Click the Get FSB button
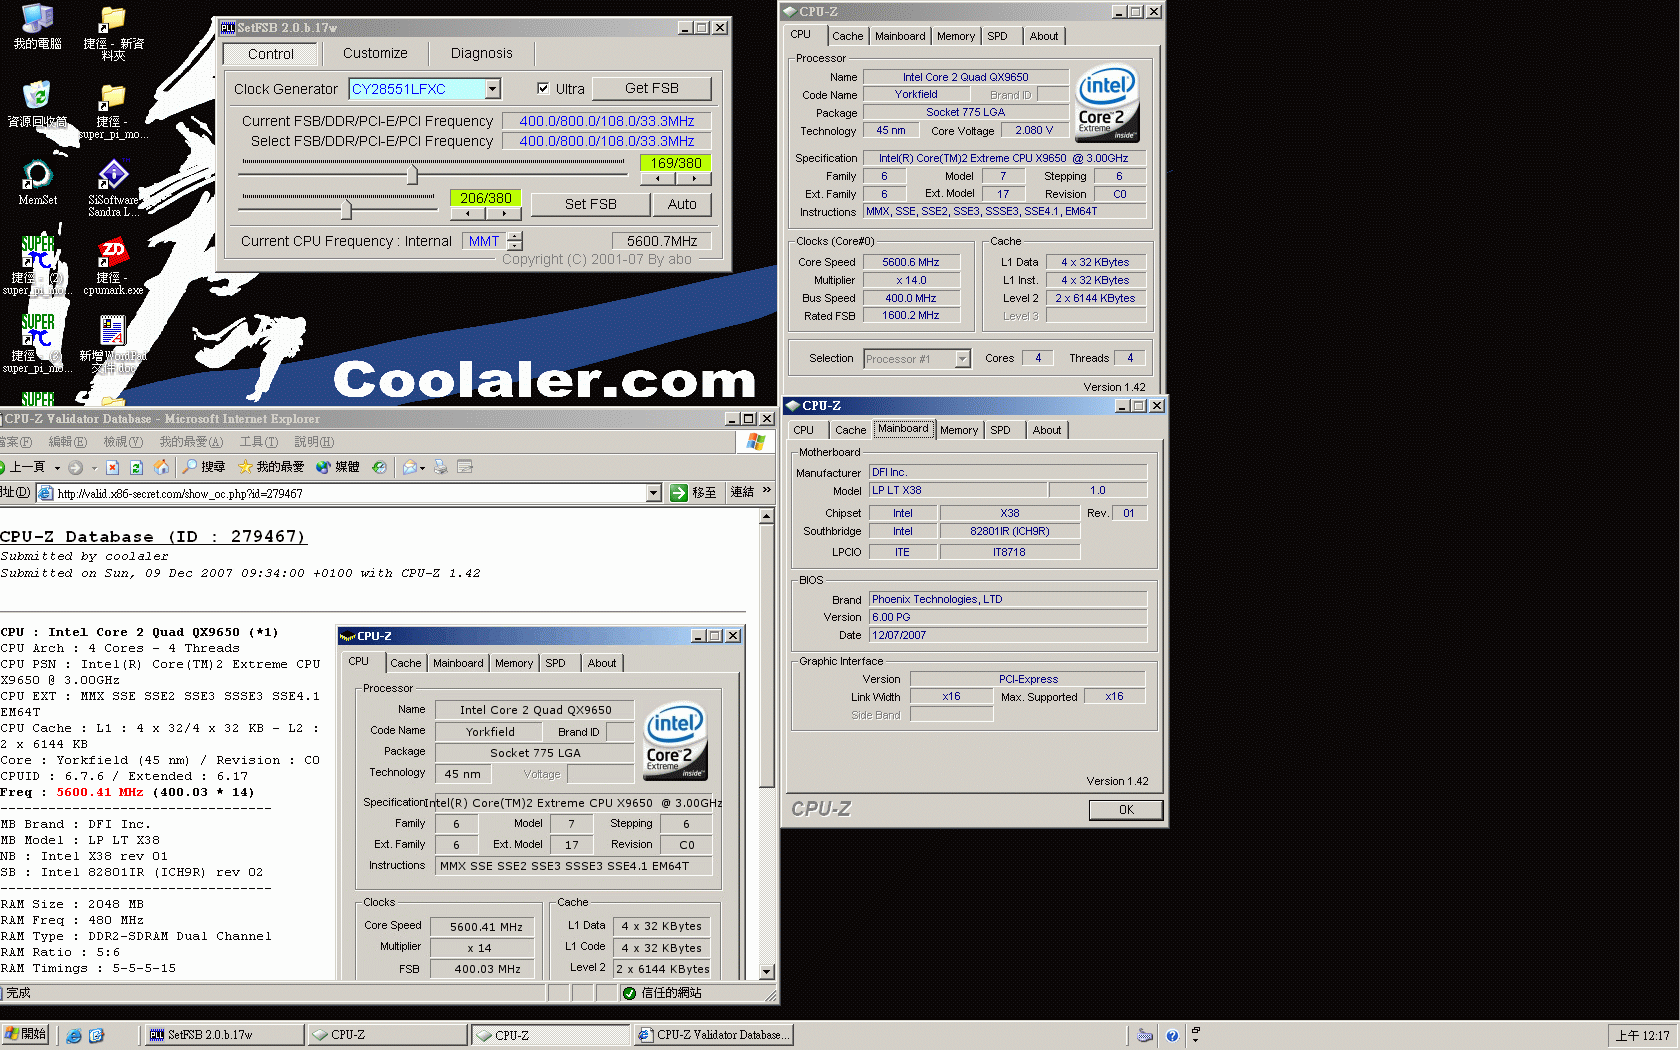The width and height of the screenshot is (1680, 1050). (652, 89)
